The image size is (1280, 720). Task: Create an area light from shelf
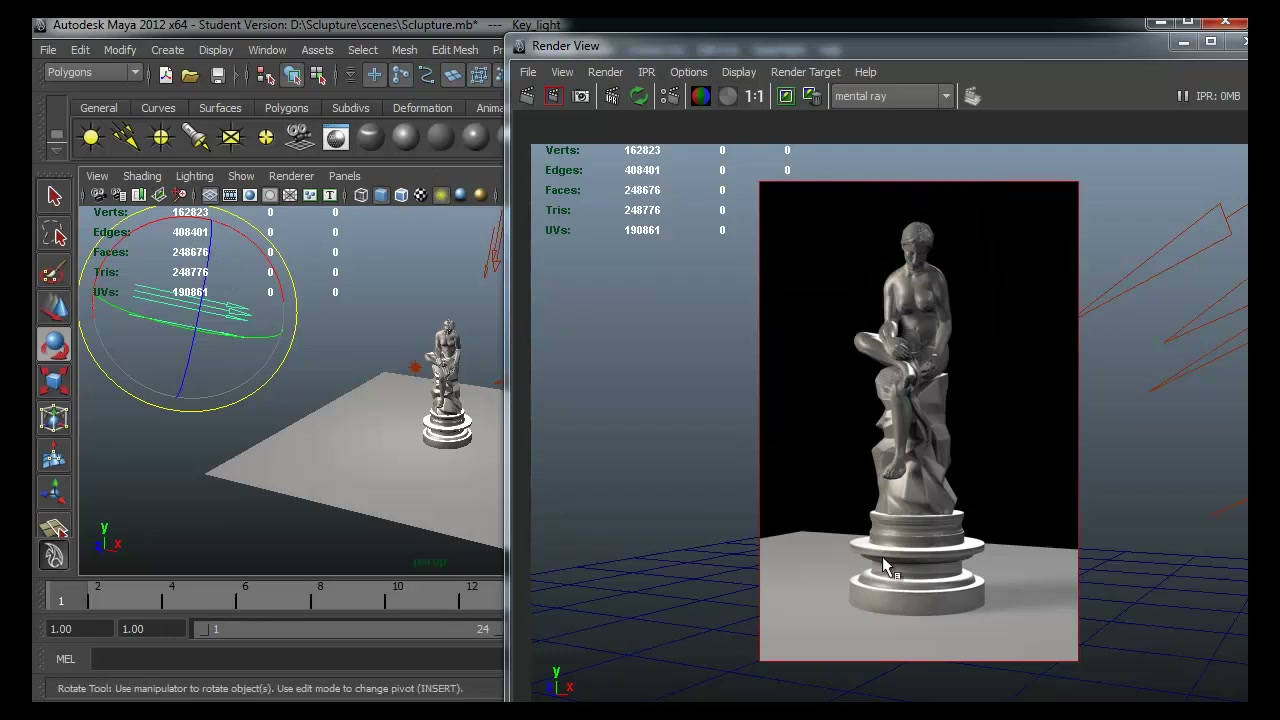(x=231, y=137)
